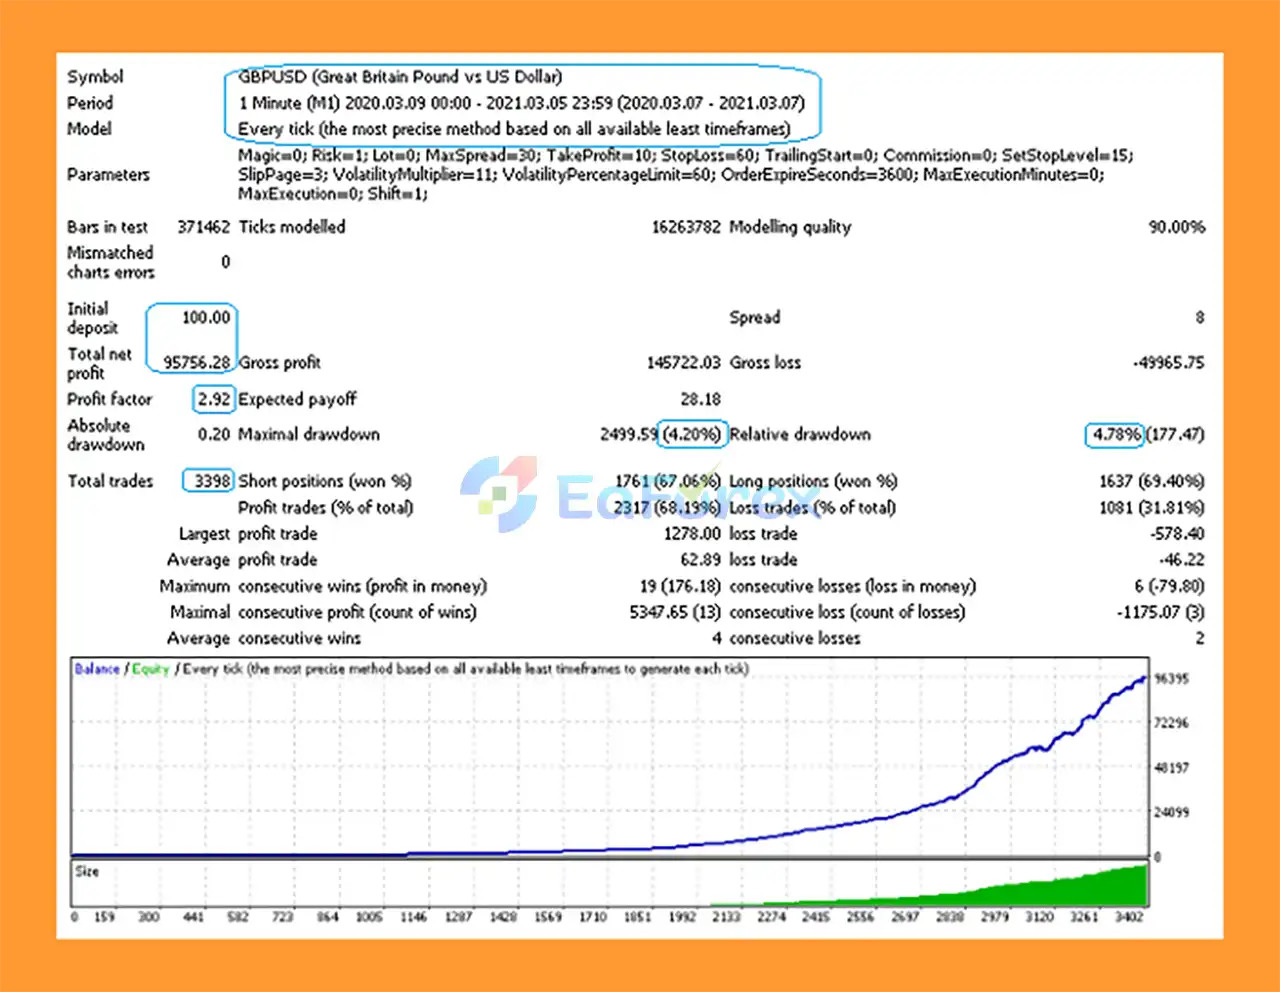Click the total net profit value 95756.28

click(197, 362)
